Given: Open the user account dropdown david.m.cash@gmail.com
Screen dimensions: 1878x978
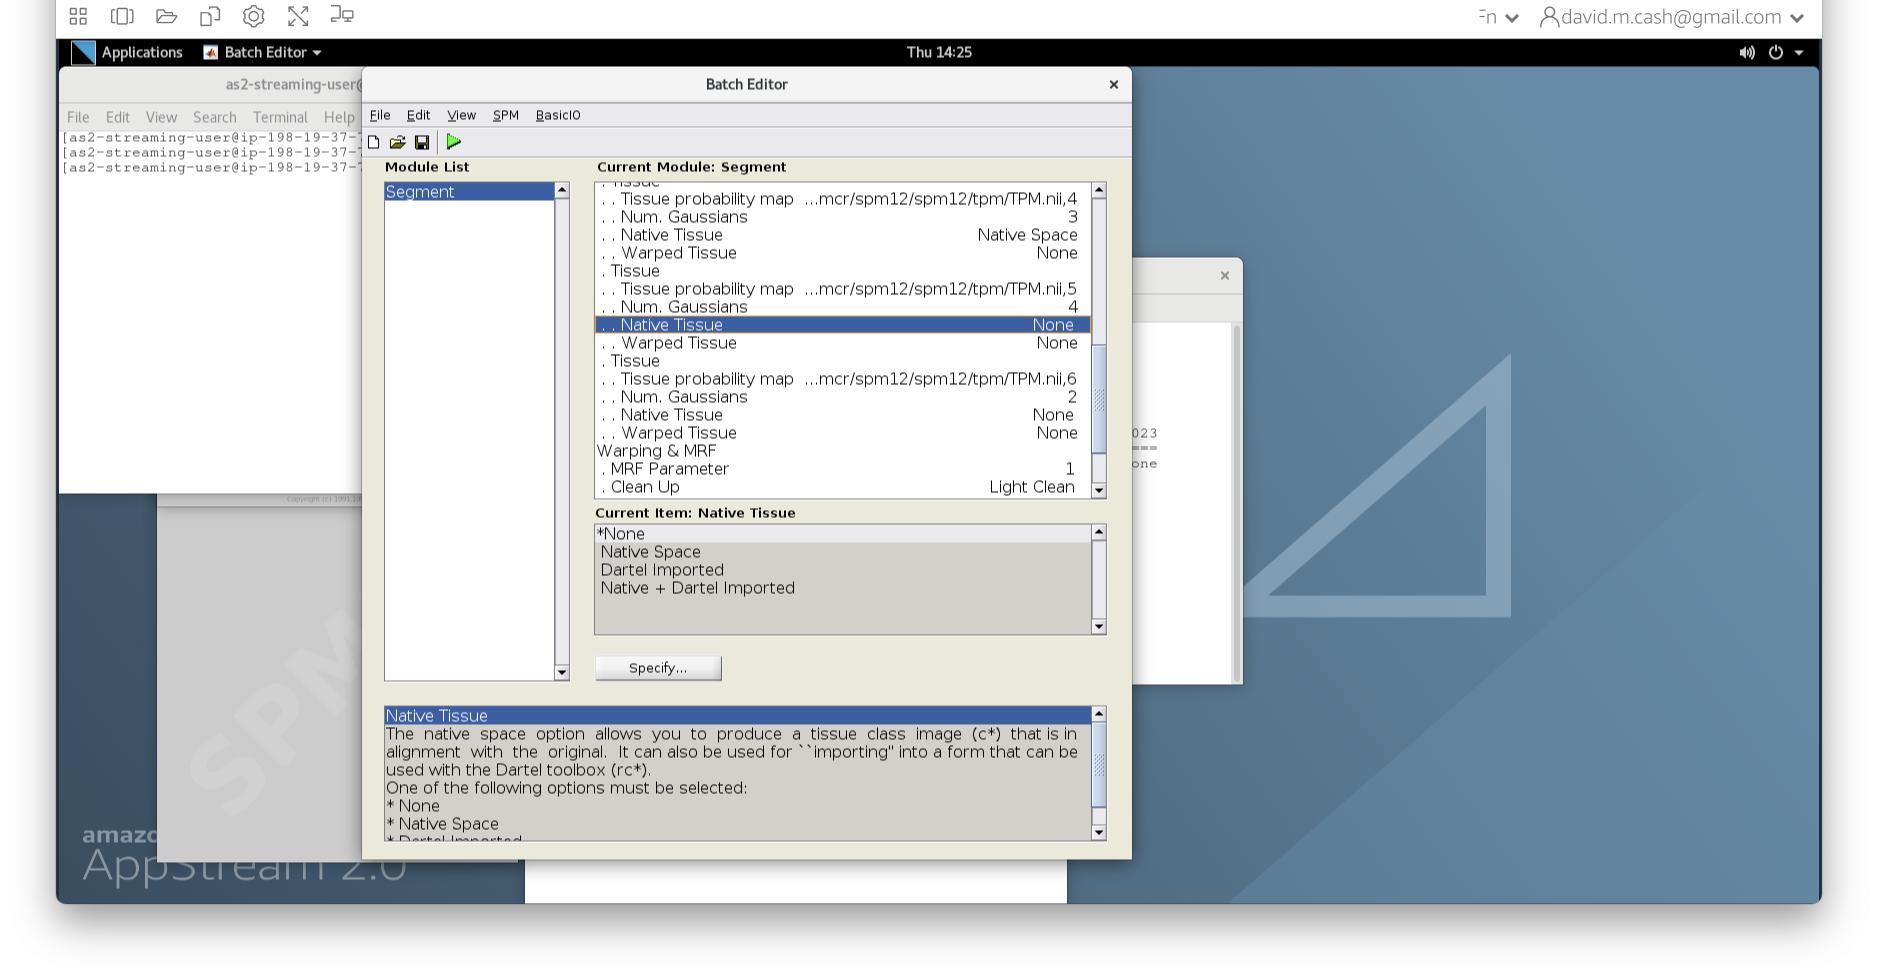Looking at the screenshot, I should tap(1672, 17).
